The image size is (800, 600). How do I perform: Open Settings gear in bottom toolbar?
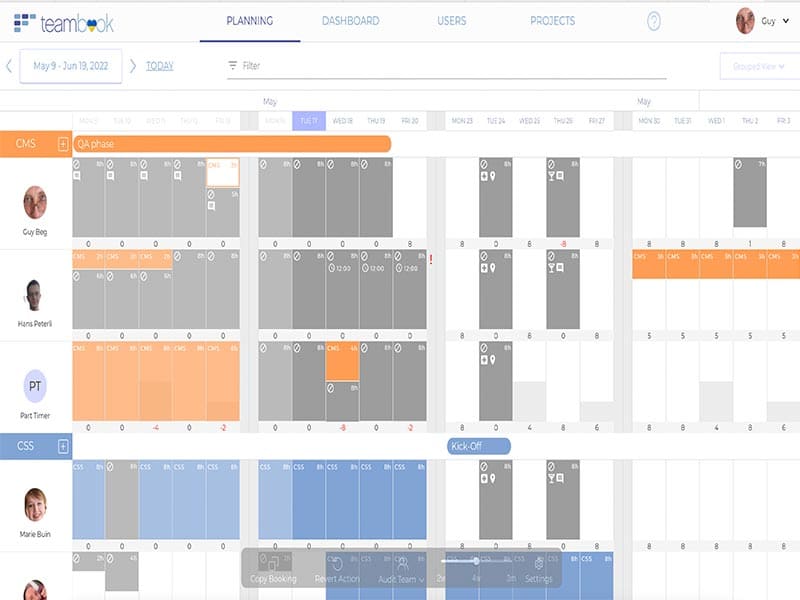pos(539,565)
